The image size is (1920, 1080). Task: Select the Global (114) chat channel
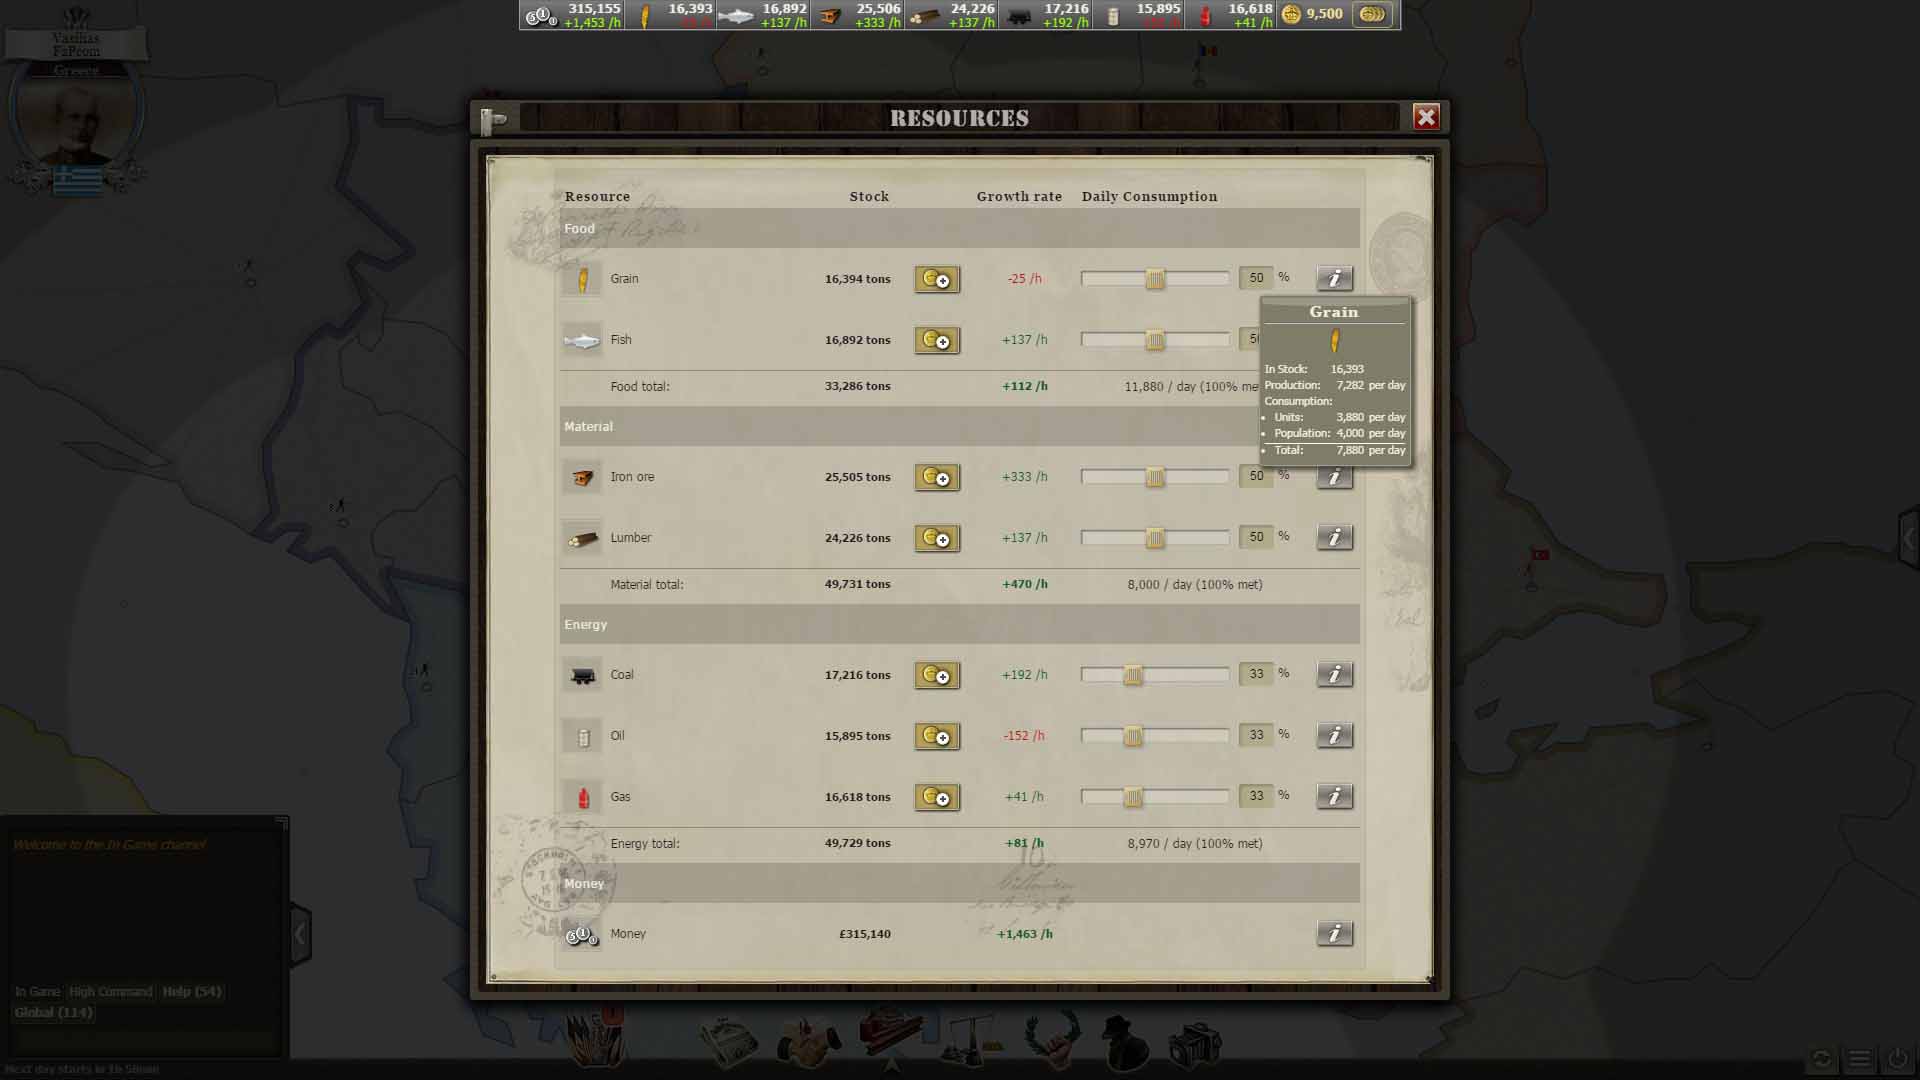(53, 1012)
